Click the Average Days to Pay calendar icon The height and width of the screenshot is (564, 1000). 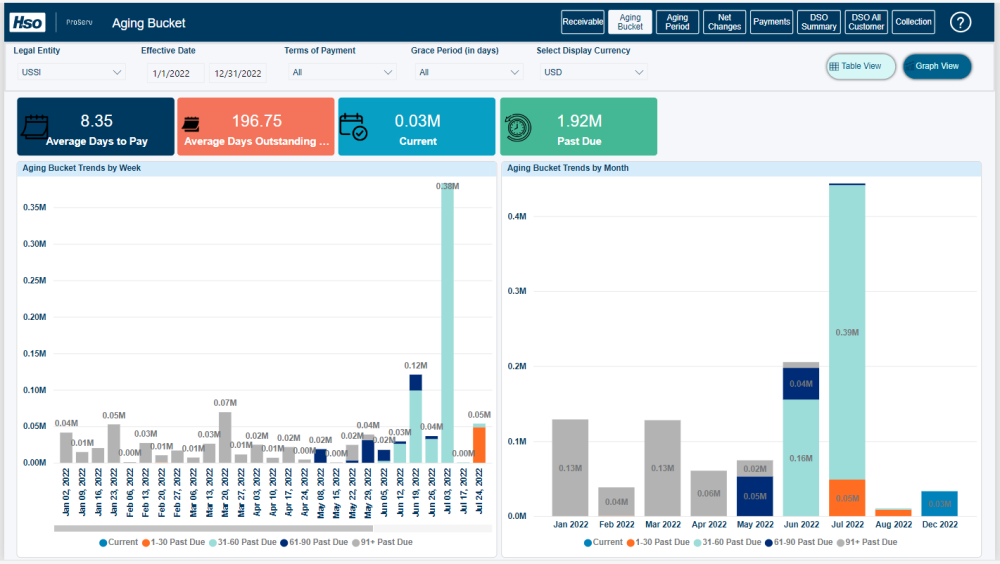pos(35,127)
